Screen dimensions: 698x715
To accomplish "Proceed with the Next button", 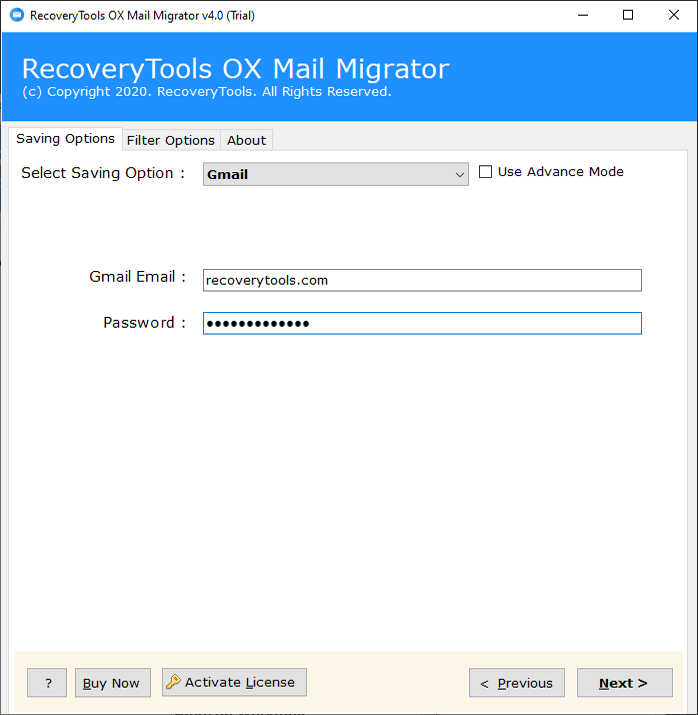I will (x=625, y=683).
